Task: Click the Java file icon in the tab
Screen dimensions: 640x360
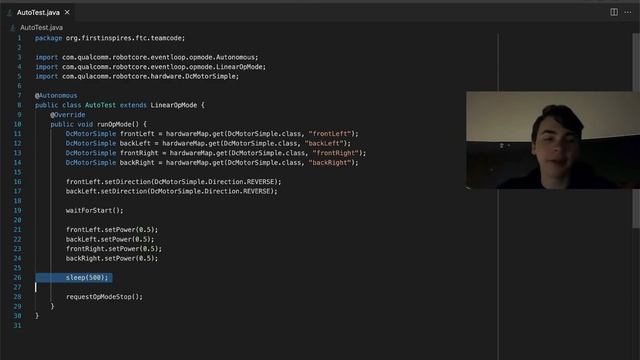Action: (x=10, y=13)
